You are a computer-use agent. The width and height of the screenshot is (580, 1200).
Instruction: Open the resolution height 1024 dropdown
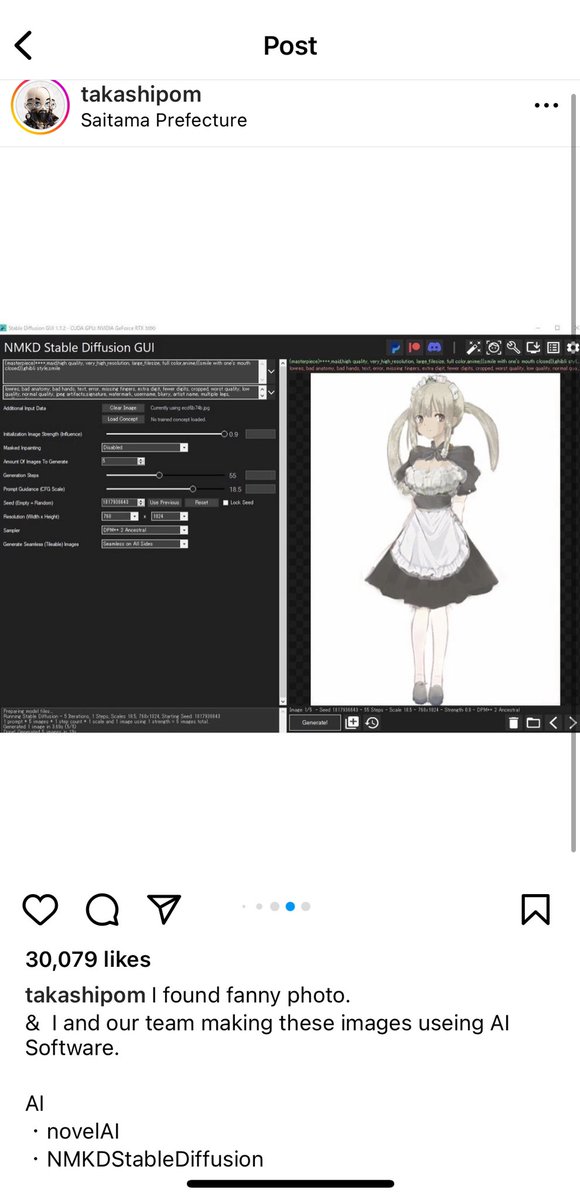169,516
